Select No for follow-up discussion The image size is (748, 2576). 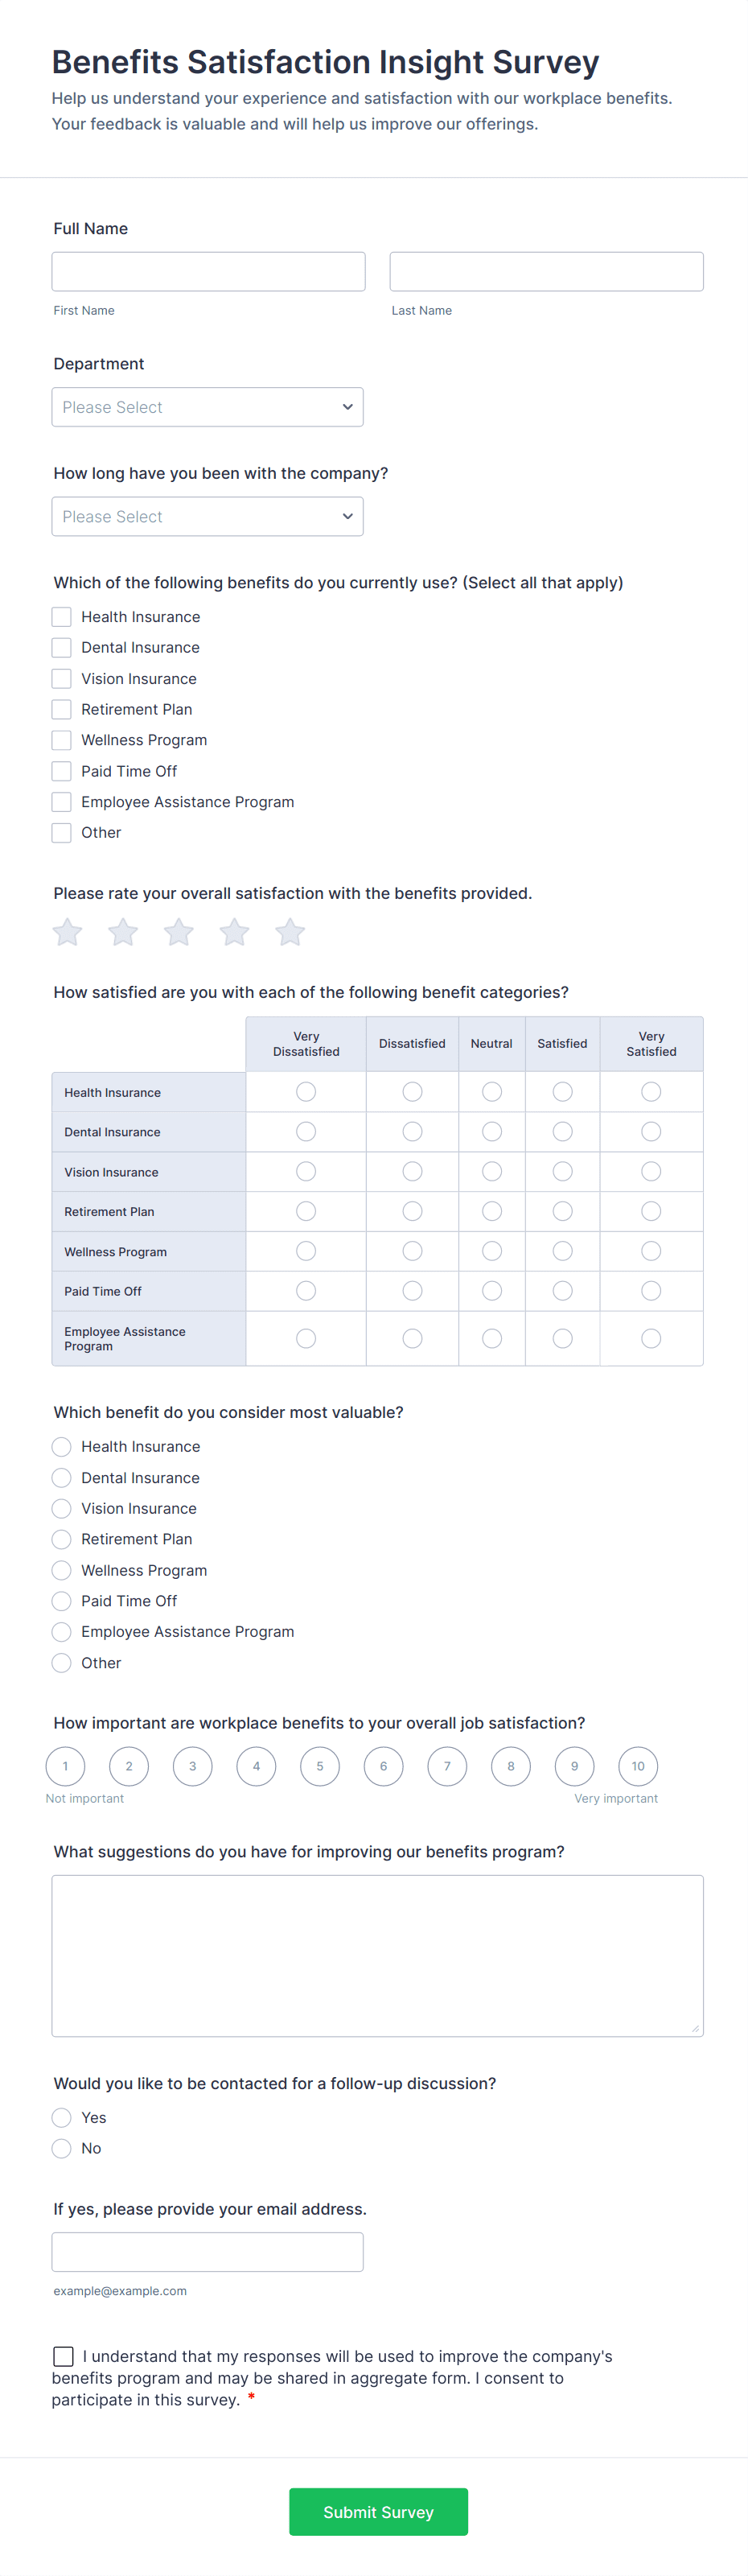coord(61,2148)
